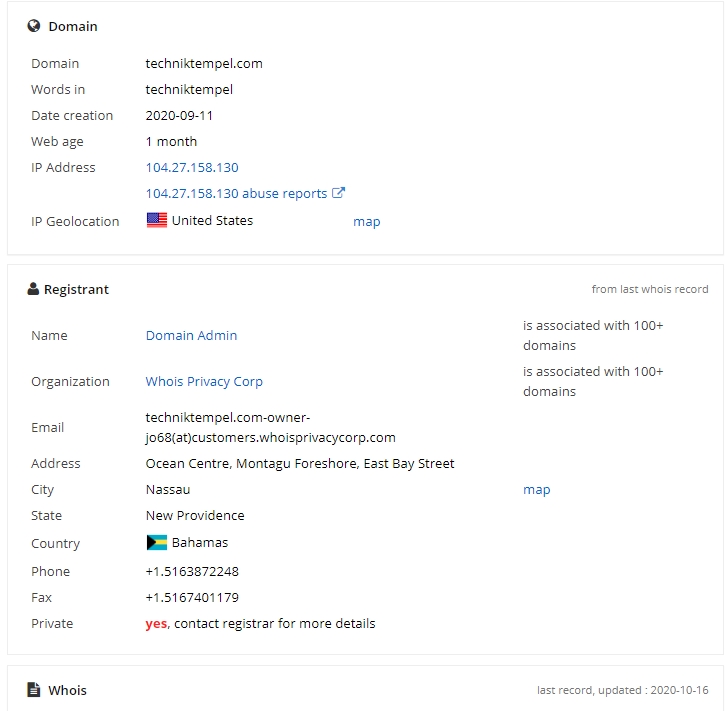Click the globe icon beside Domain heading
The width and height of the screenshot is (726, 711).
34,26
